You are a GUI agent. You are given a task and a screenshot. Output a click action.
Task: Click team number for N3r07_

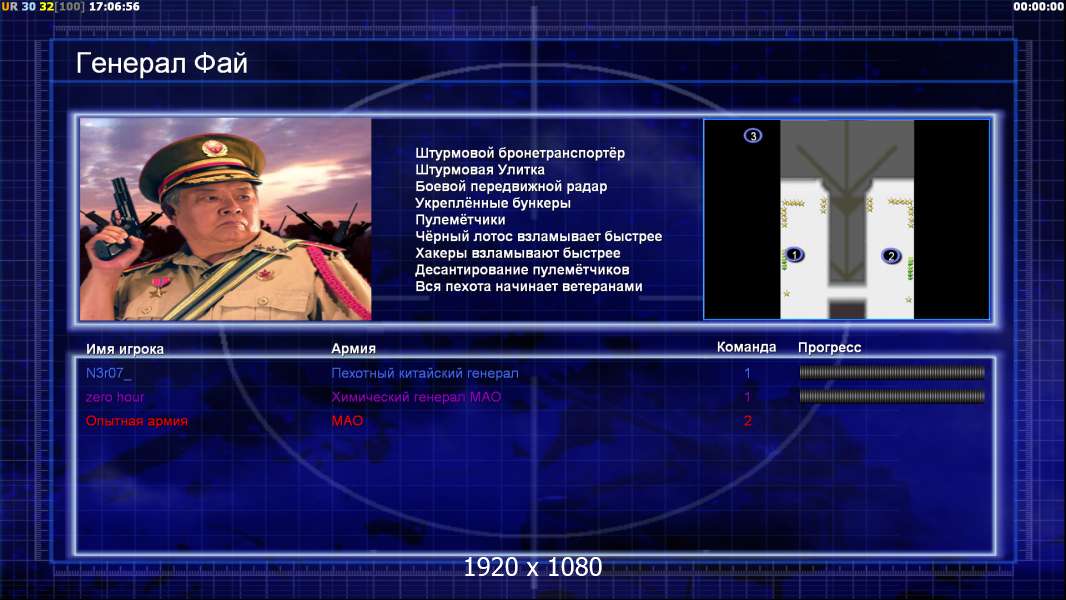tap(747, 373)
